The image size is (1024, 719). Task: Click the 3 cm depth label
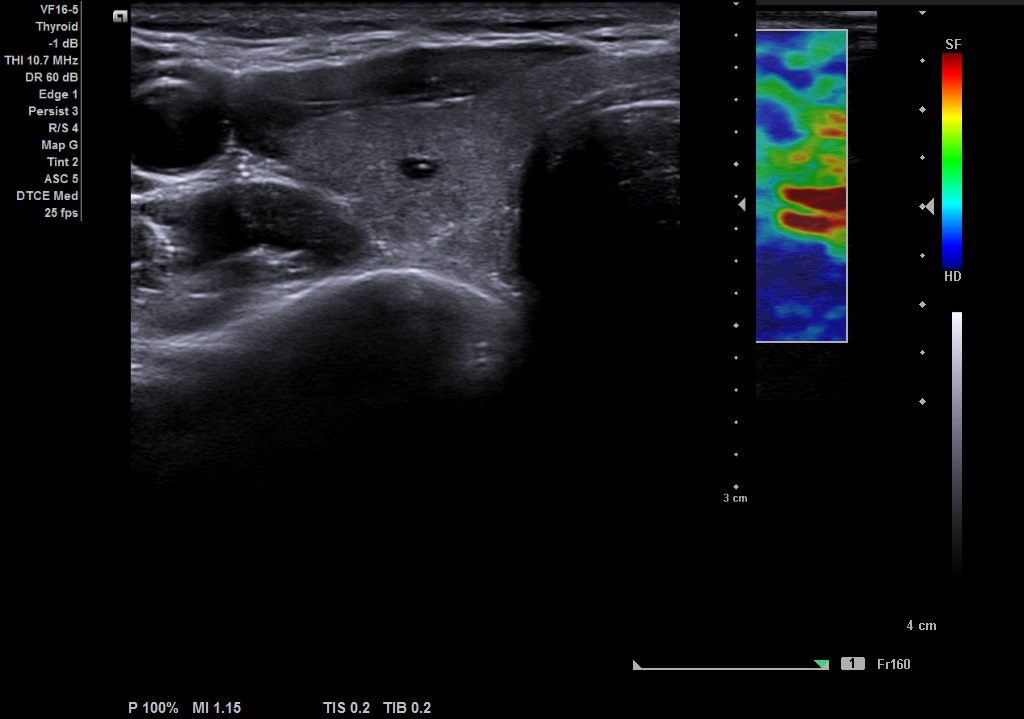[x=735, y=498]
